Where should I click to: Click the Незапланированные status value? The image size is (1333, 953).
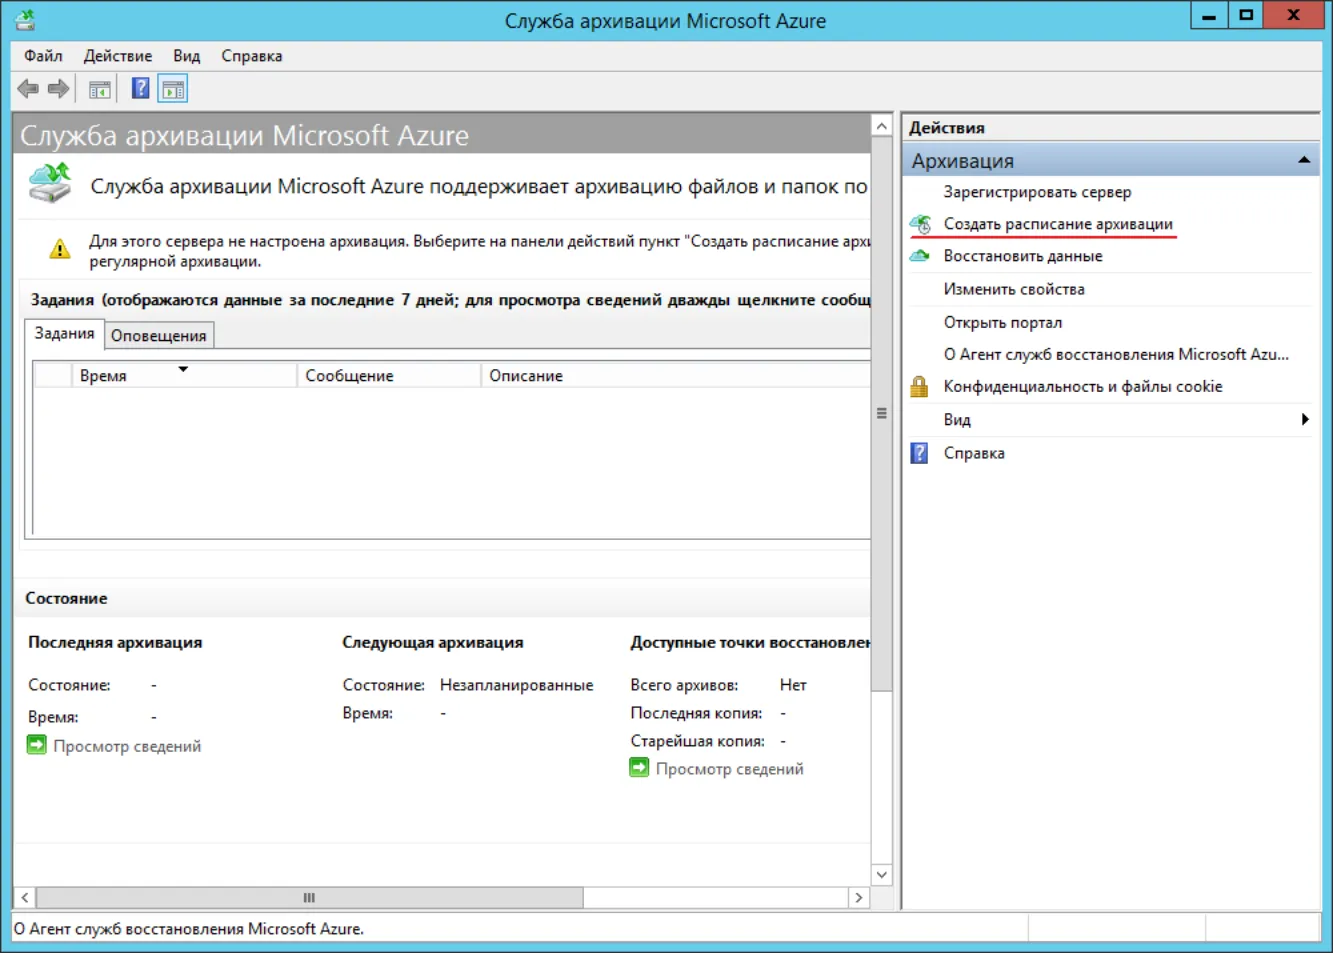(x=516, y=685)
